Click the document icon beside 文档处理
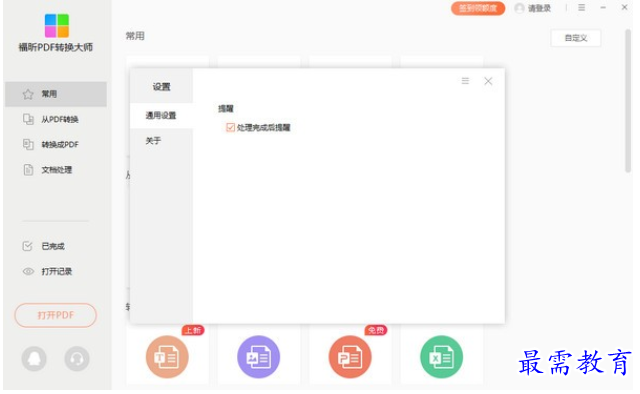 [28, 170]
